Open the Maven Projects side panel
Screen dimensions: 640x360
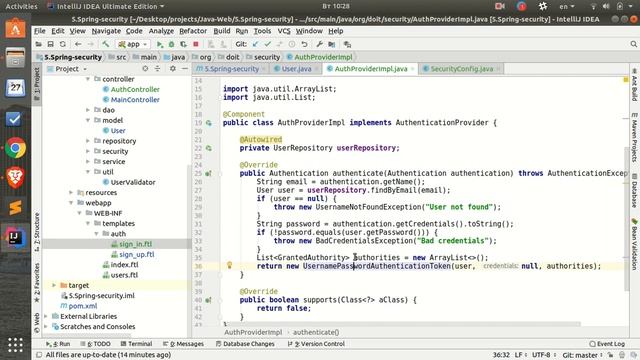pyautogui.click(x=634, y=138)
